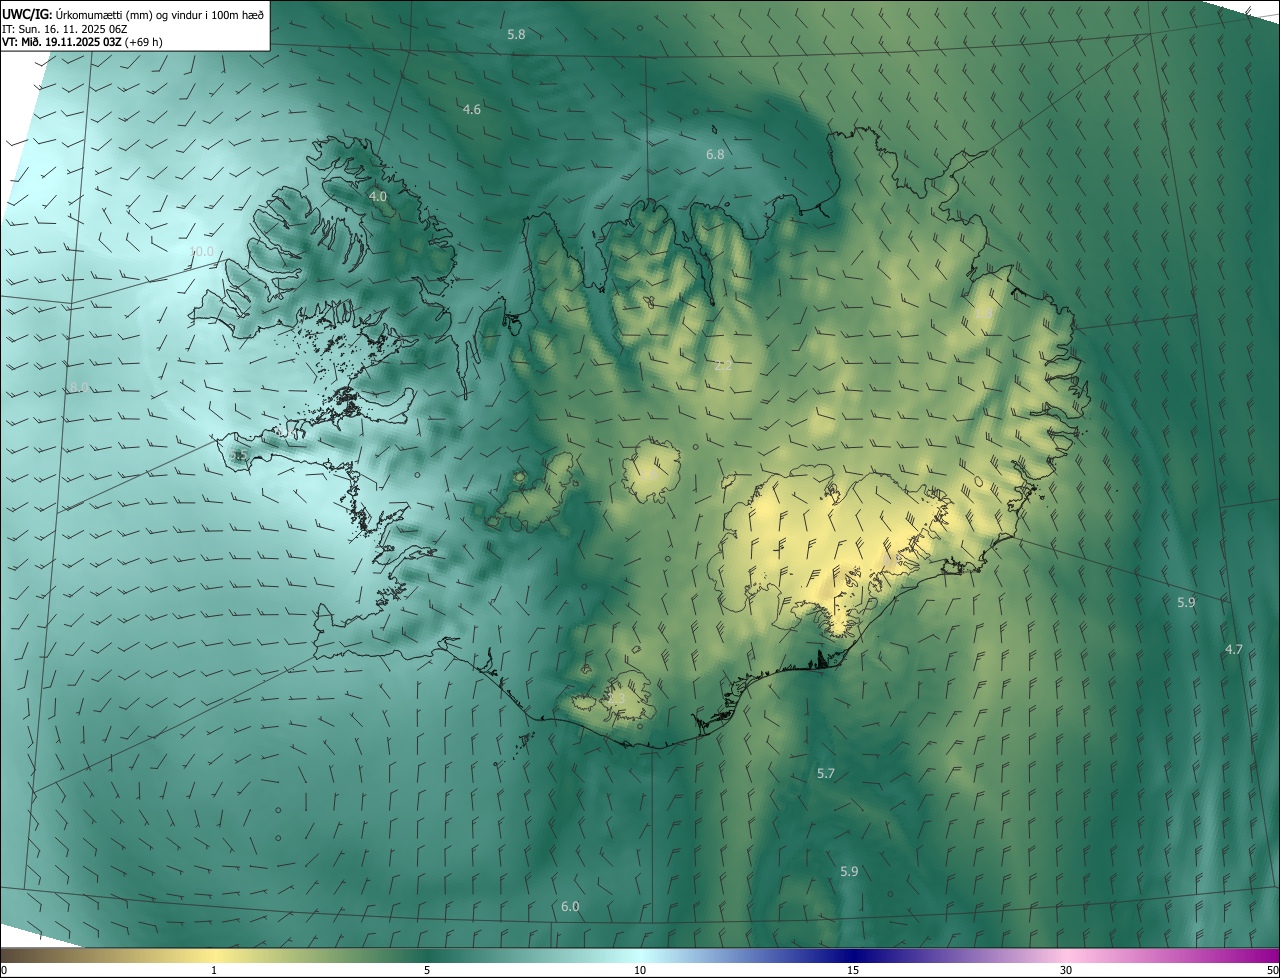The width and height of the screenshot is (1280, 978).
Task: Click the colour scale tick label 15
Action: [x=853, y=970]
